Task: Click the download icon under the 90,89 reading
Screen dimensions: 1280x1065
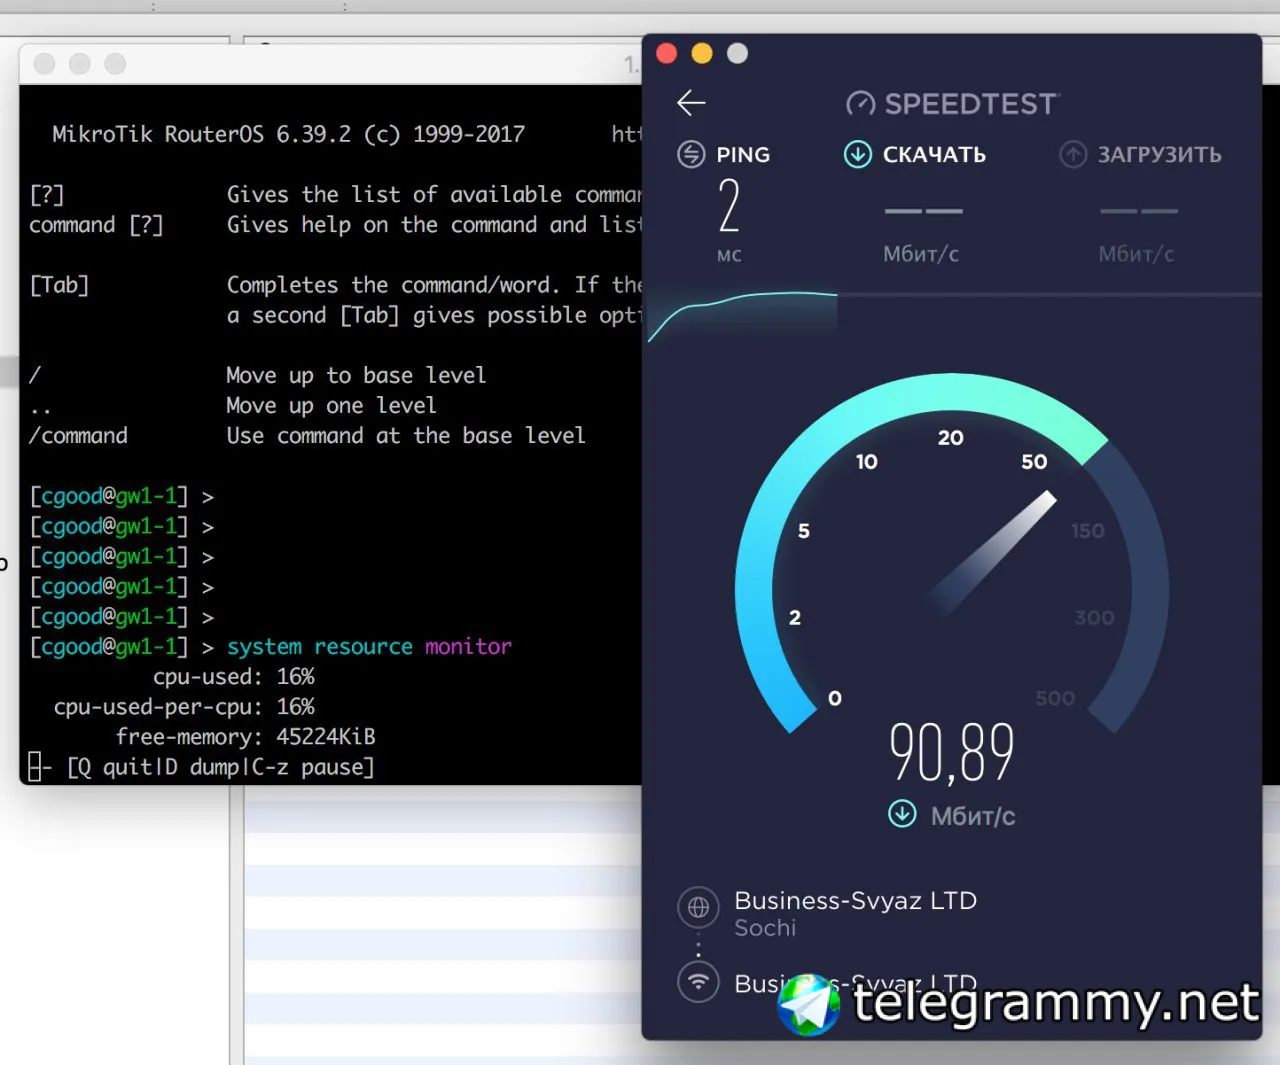Action: coord(902,814)
